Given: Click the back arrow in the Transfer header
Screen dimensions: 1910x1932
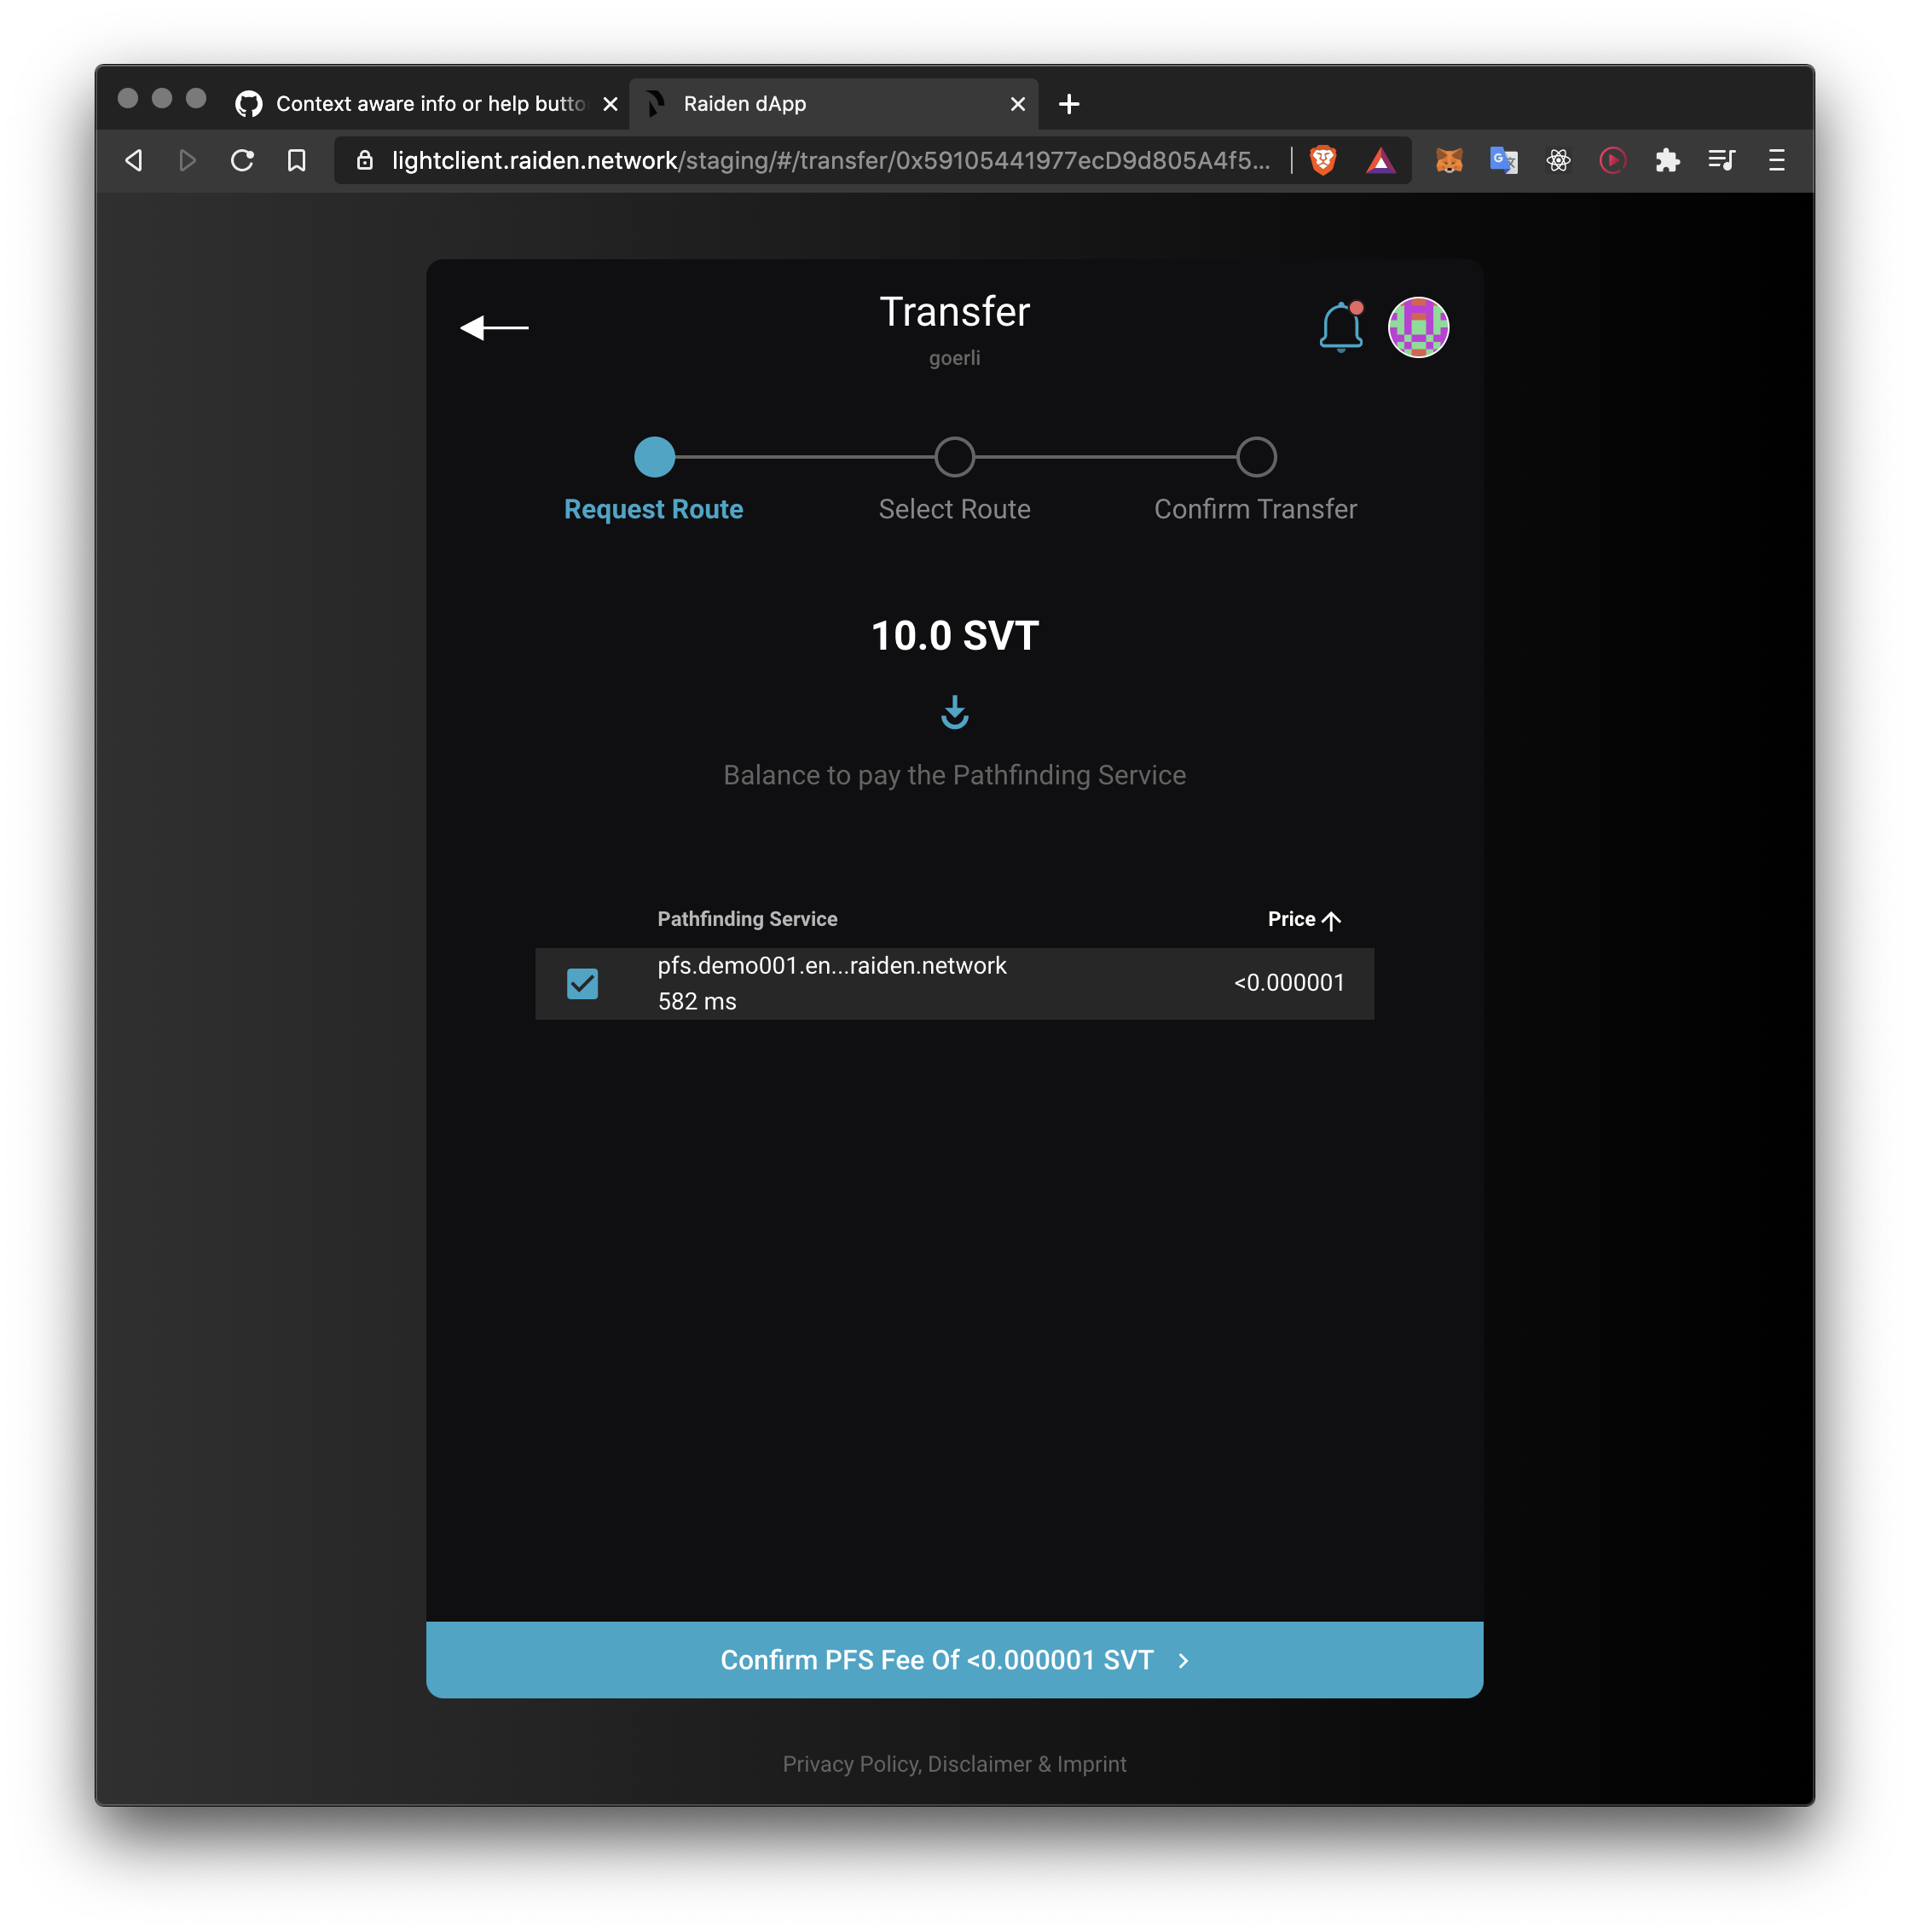Looking at the screenshot, I should tap(494, 327).
